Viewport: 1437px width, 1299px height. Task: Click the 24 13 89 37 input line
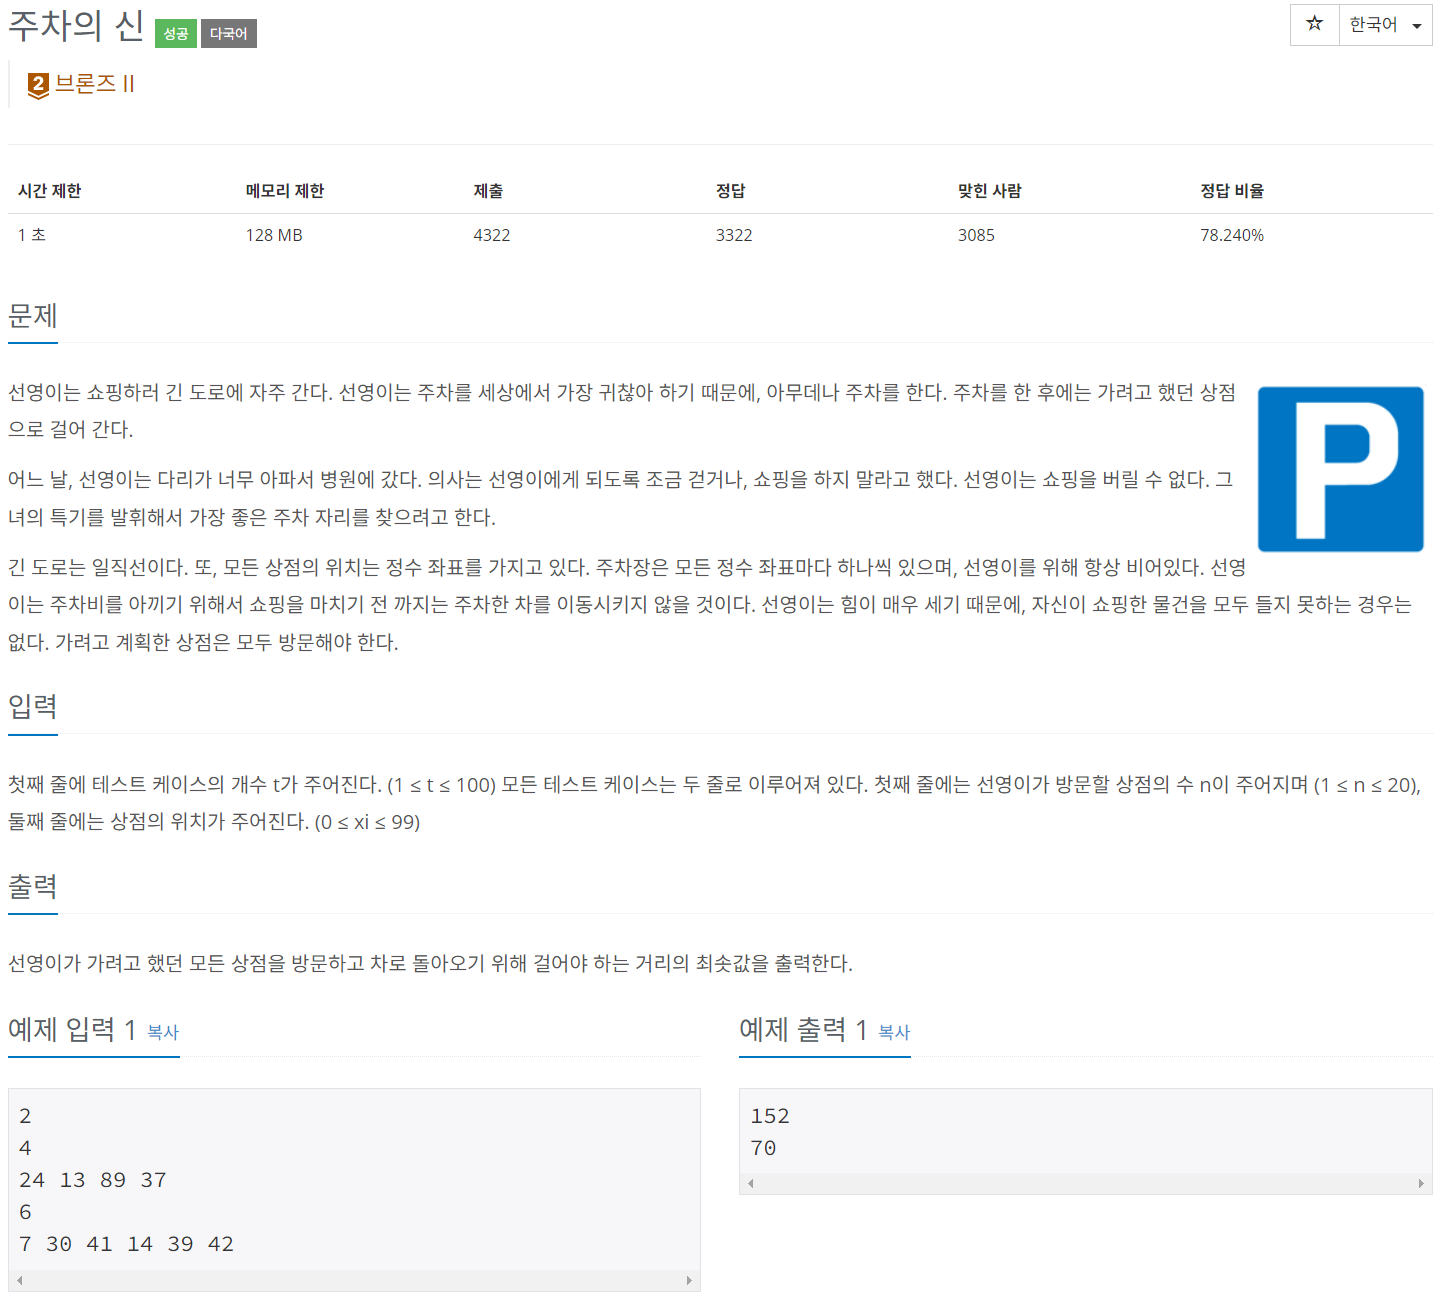(93, 1180)
